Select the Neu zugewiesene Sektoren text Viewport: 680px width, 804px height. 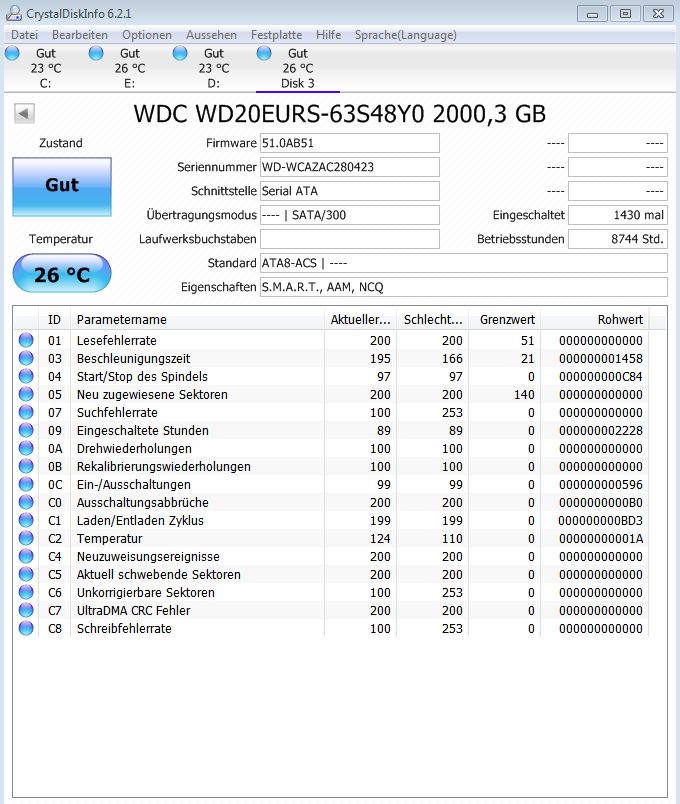coord(152,394)
